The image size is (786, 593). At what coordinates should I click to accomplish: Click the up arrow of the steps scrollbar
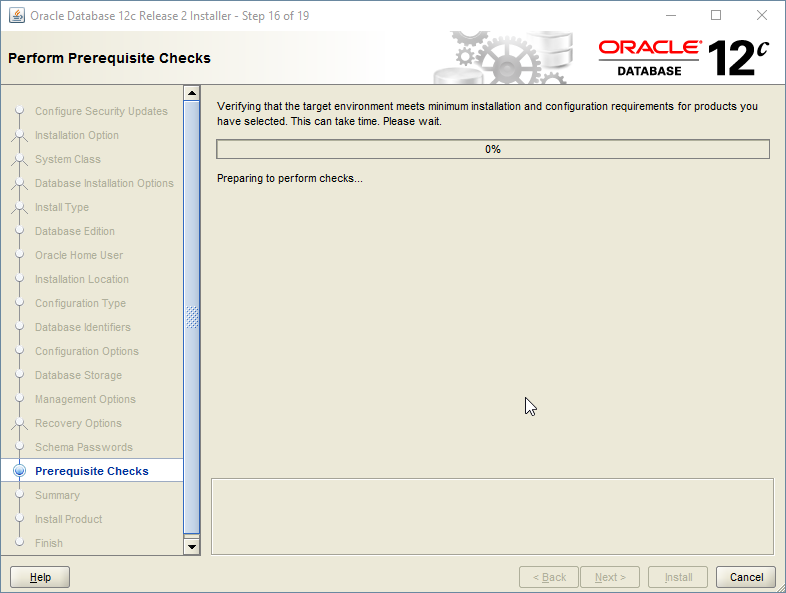[191, 93]
